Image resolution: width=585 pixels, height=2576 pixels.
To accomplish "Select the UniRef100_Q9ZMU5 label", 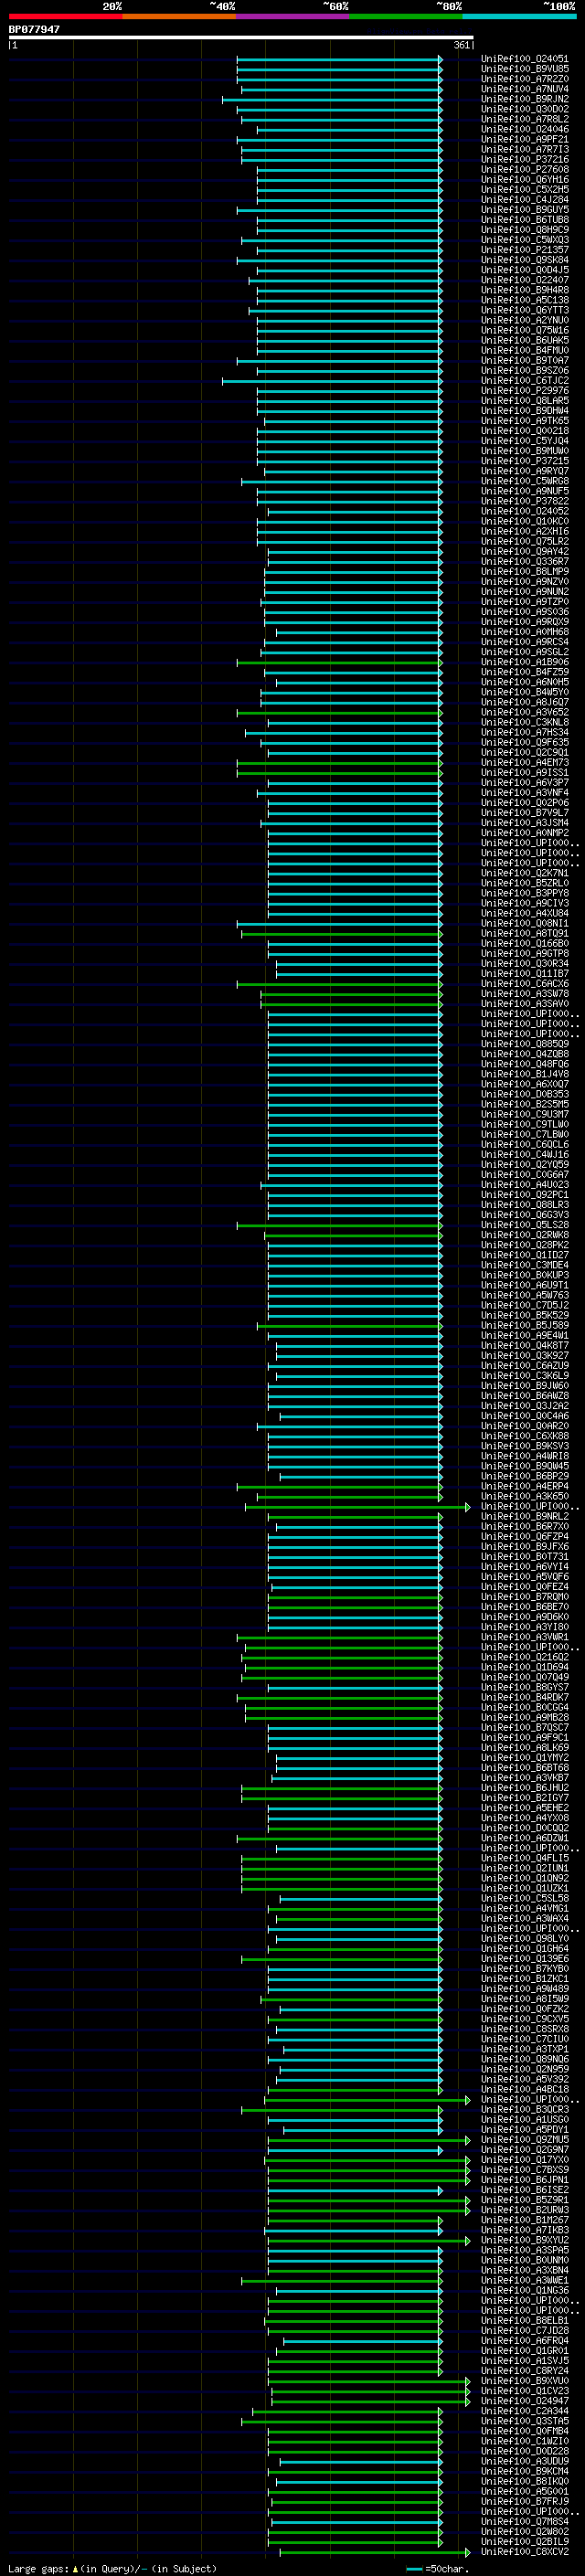I will point(525,2140).
